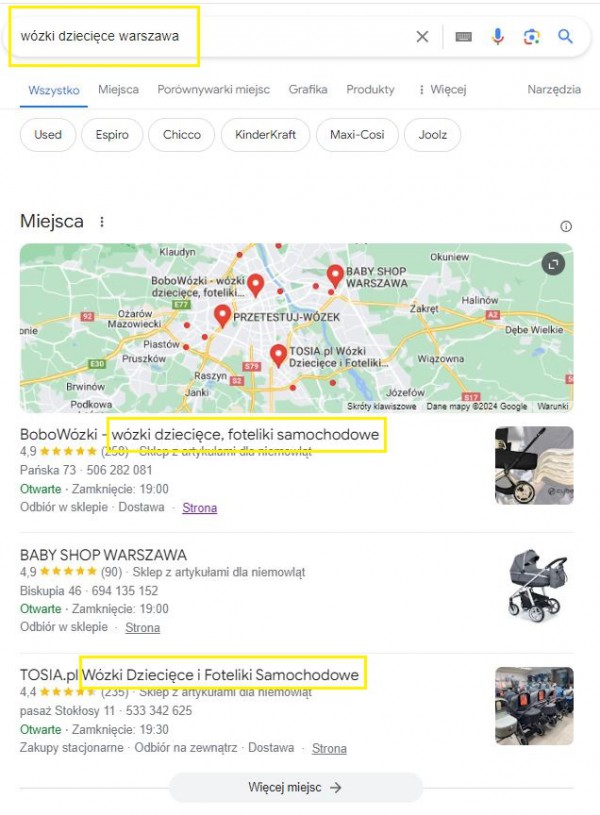This screenshot has height=815, width=600.
Task: Open the BABY SHOP WARSZAWA listing title
Action: [103, 555]
